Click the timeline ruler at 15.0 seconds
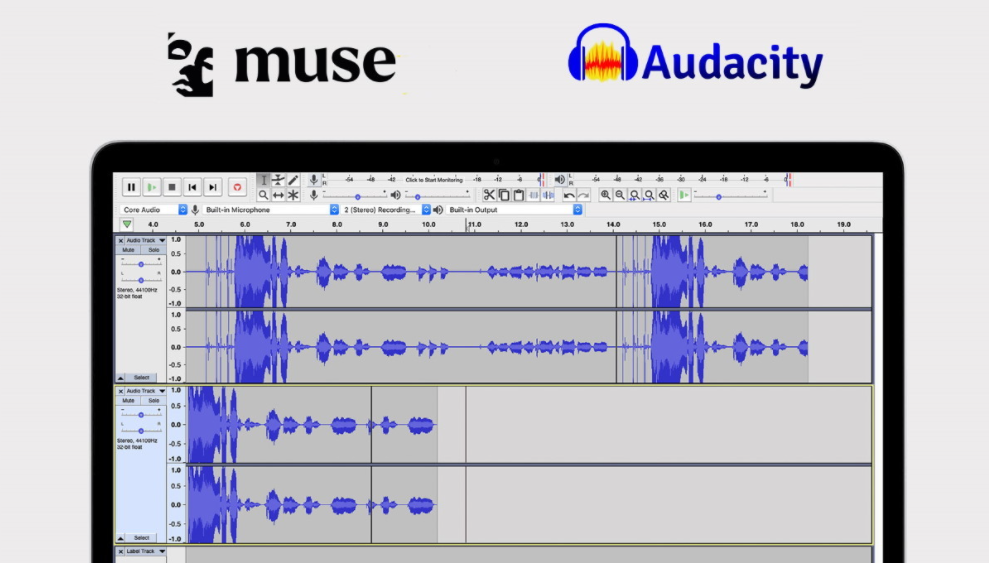 (x=659, y=224)
